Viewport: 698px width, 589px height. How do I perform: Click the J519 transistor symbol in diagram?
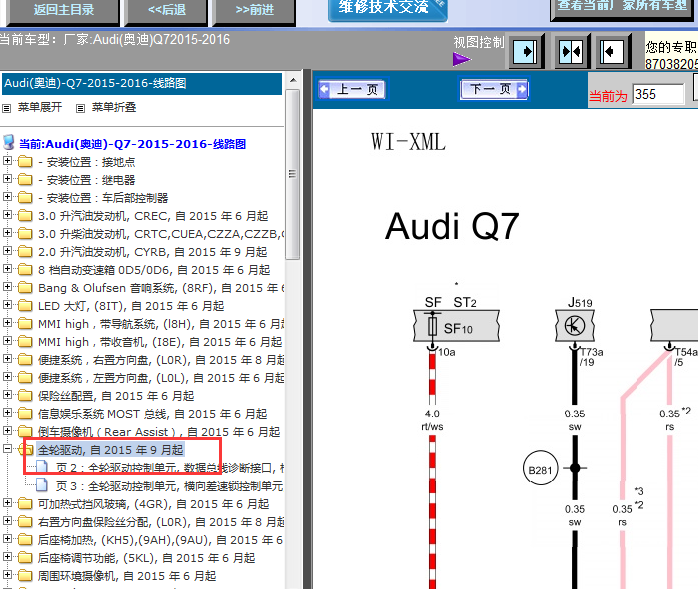tap(575, 326)
